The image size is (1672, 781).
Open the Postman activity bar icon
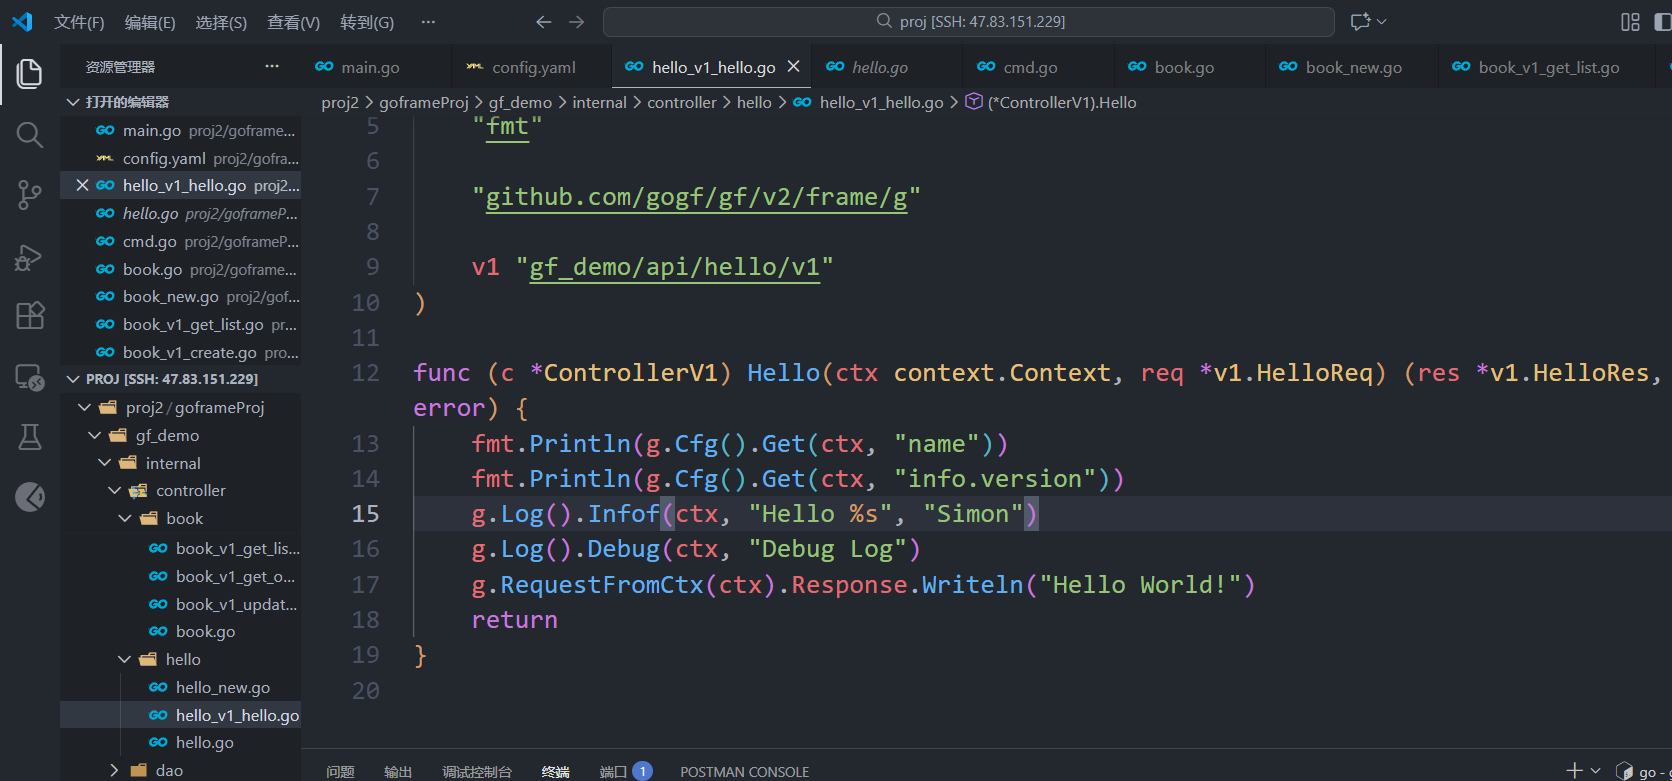coord(30,496)
